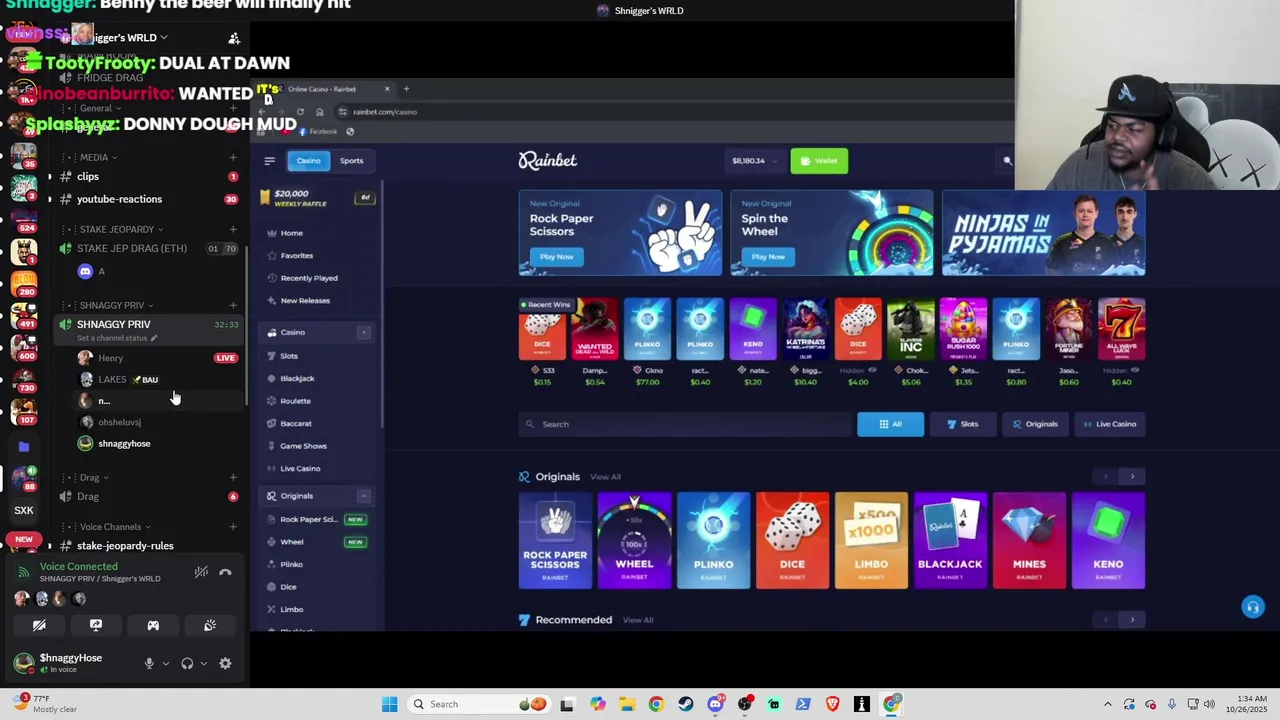Viewport: 1280px width, 720px height.
Task: Open the youtube-reactions Discord channel
Action: (119, 199)
